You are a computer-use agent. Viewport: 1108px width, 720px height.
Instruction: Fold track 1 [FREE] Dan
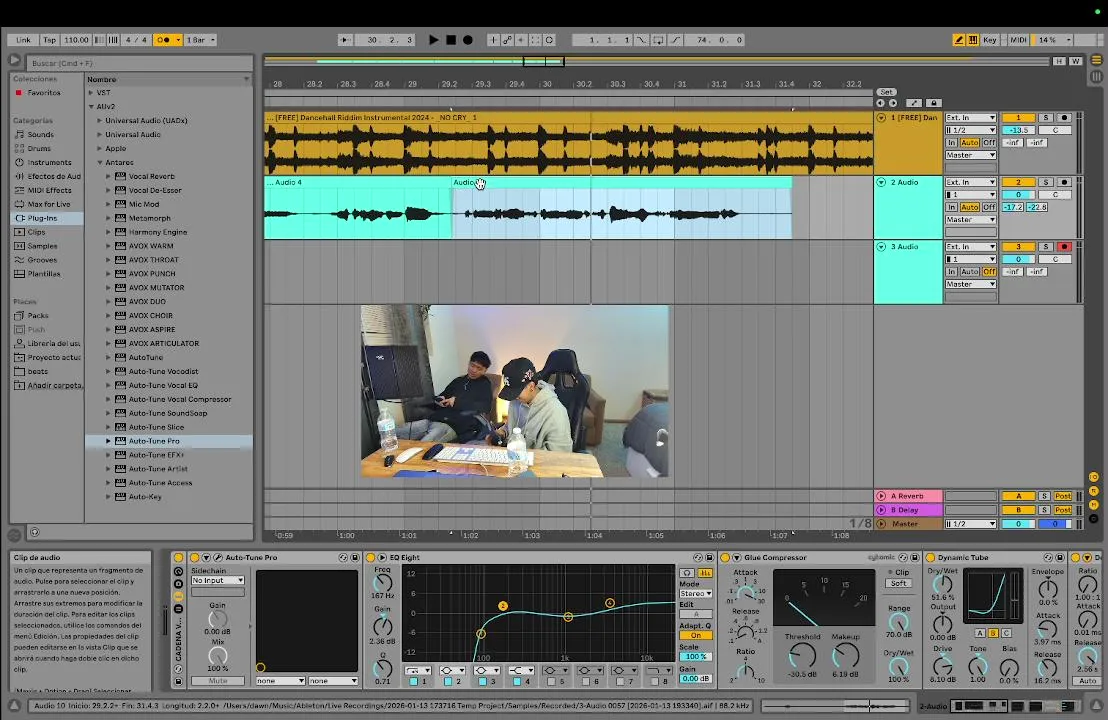point(881,118)
